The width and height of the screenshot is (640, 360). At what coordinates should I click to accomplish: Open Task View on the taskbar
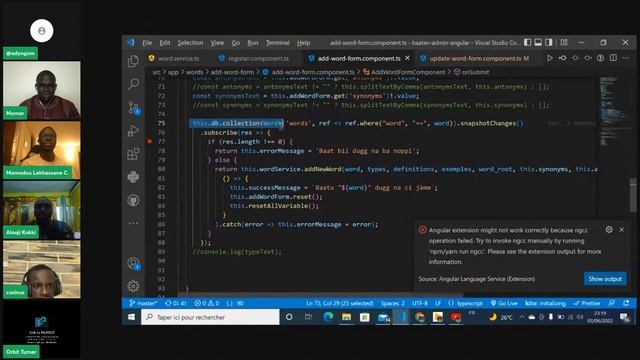click(x=308, y=317)
